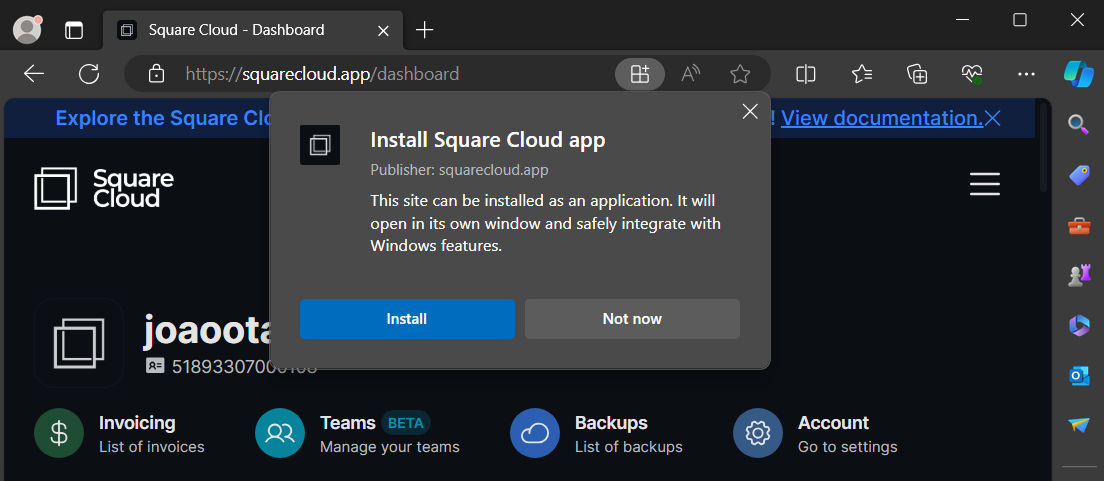Open the Collections icon
Viewport: 1104px width, 481px height.
pos(917,74)
